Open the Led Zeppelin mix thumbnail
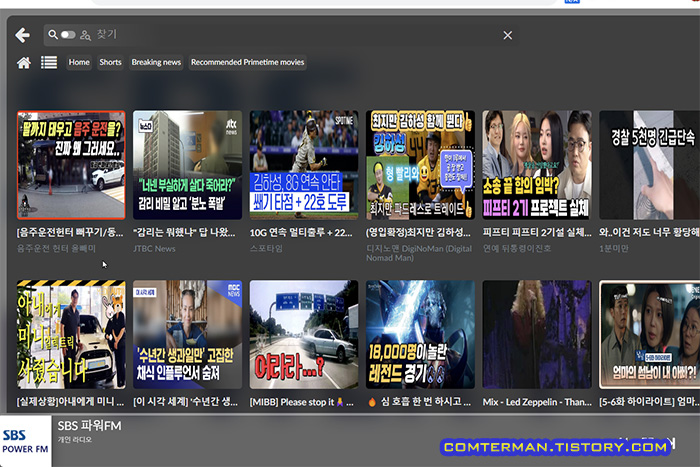The height and width of the screenshot is (467, 700). (537, 334)
